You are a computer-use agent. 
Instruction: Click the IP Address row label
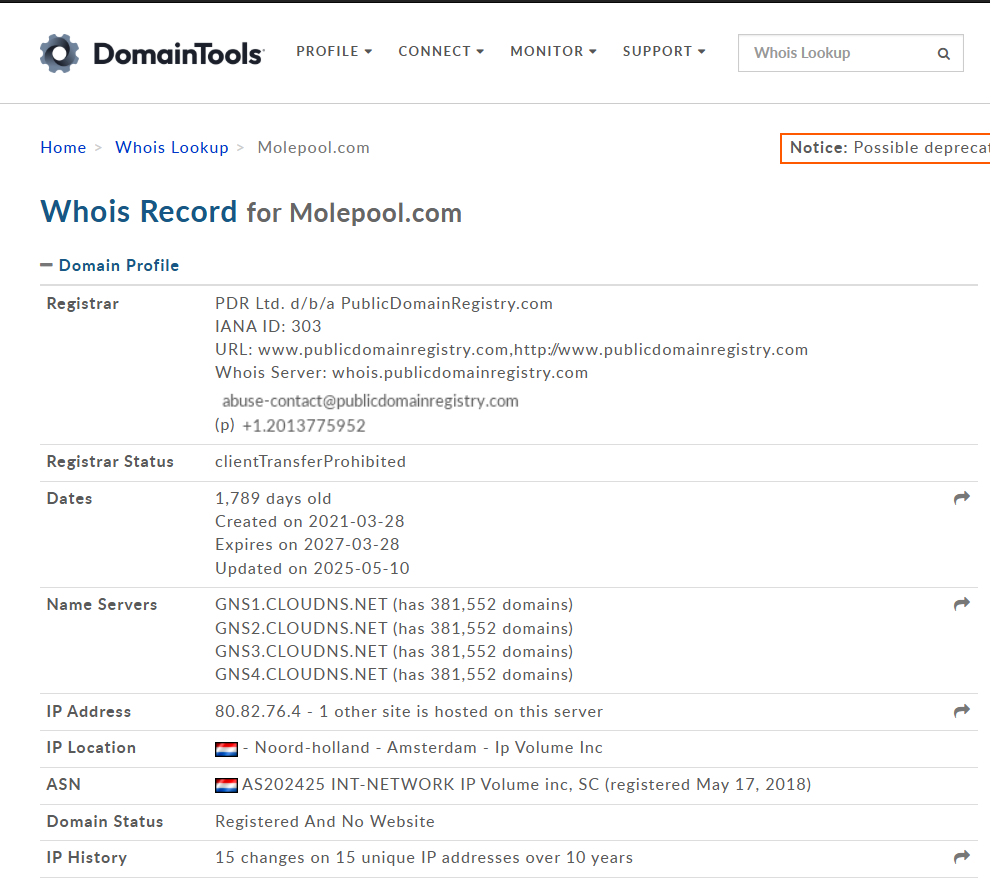88,712
